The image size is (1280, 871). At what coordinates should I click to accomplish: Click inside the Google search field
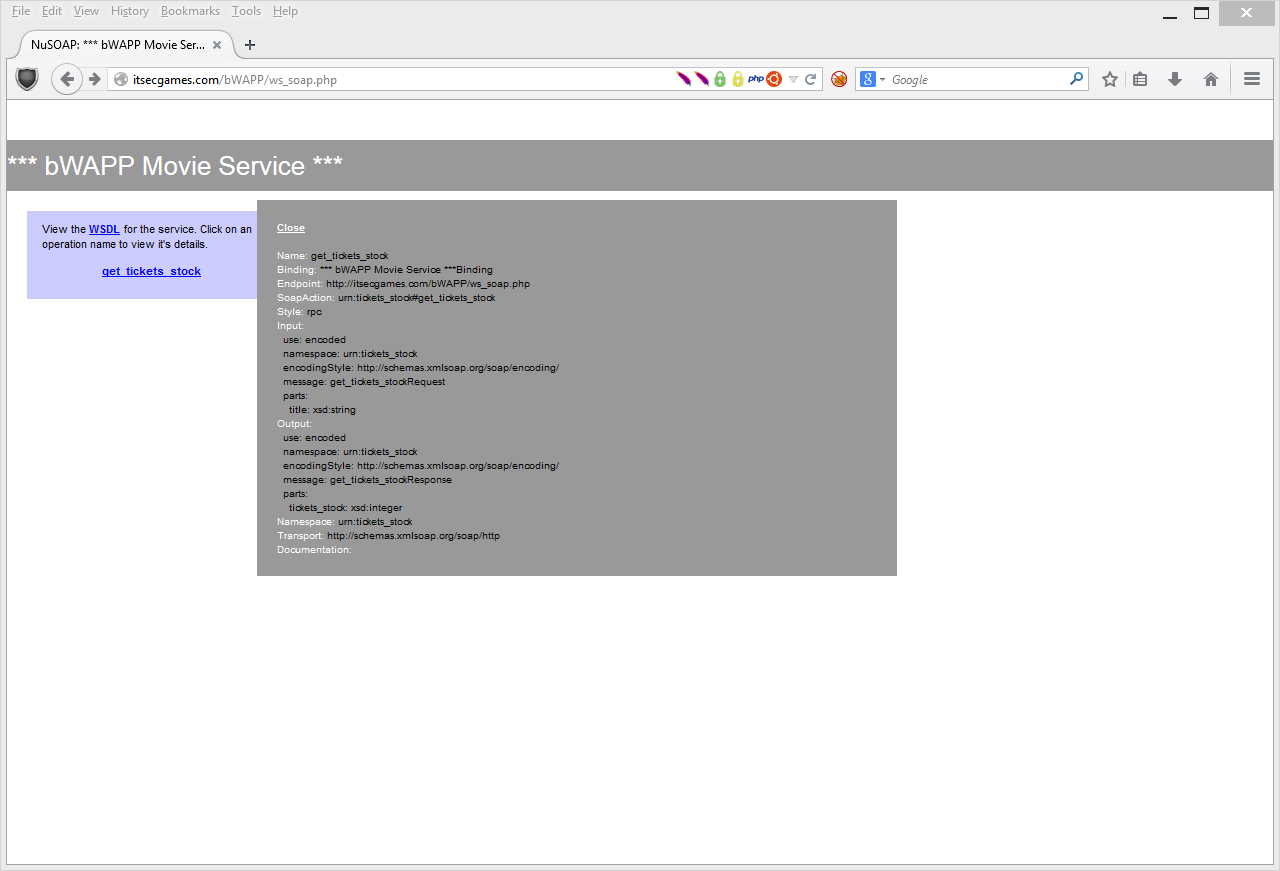pyautogui.click(x=975, y=79)
